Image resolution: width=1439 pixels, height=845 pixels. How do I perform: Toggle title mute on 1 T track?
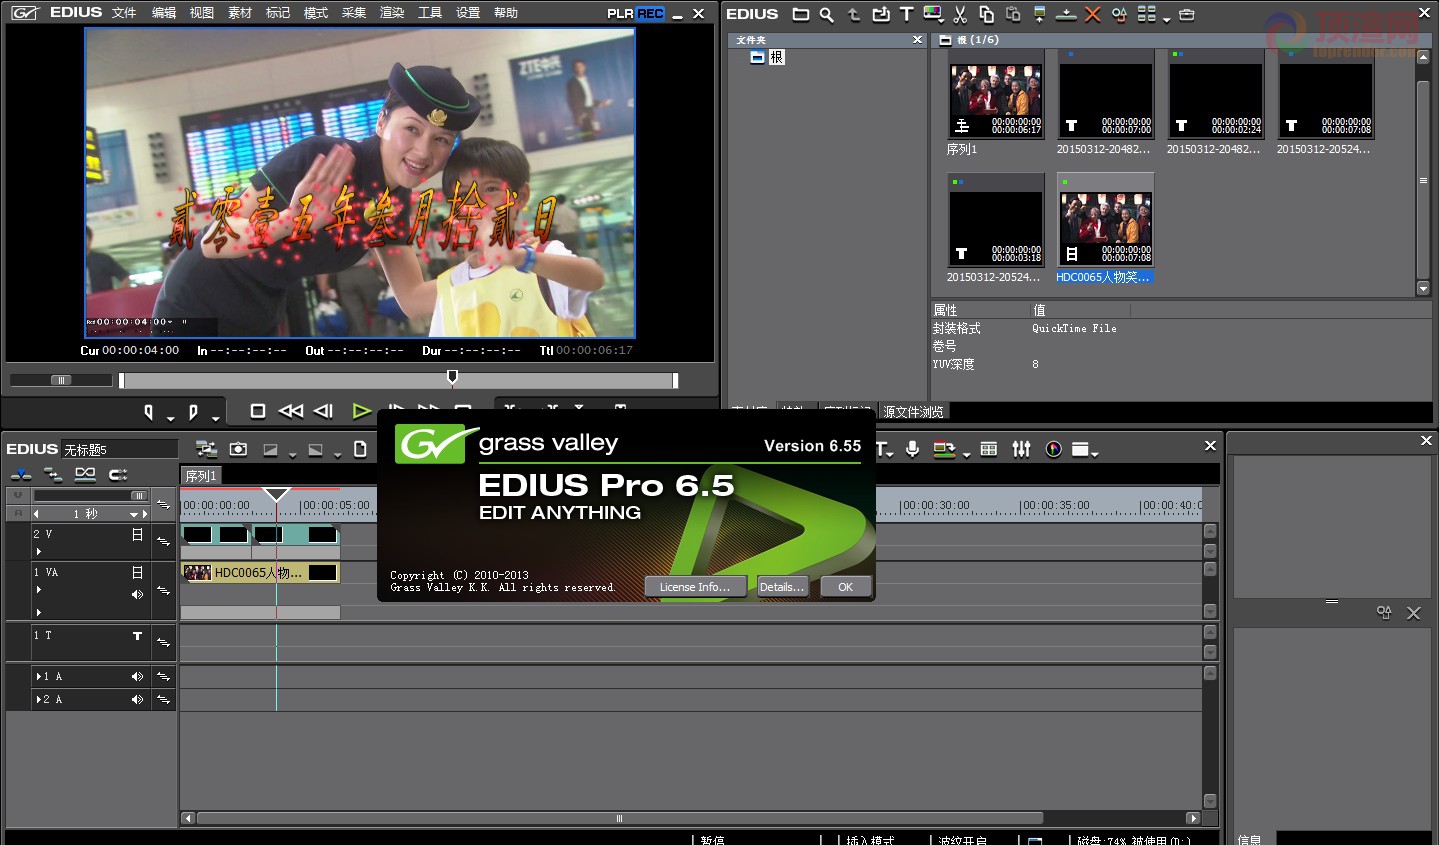click(x=137, y=636)
